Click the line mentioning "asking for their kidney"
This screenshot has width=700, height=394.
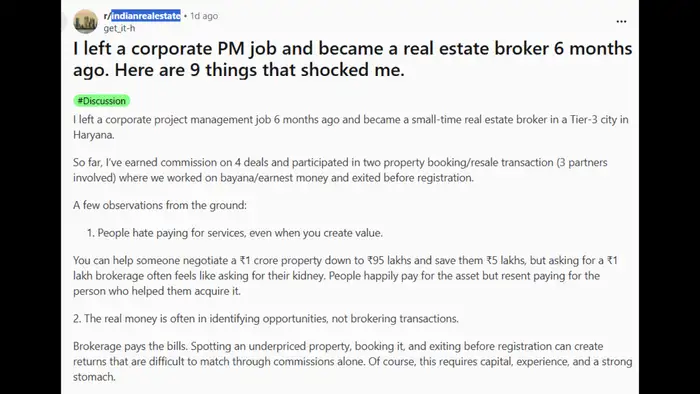pyautogui.click(x=336, y=276)
